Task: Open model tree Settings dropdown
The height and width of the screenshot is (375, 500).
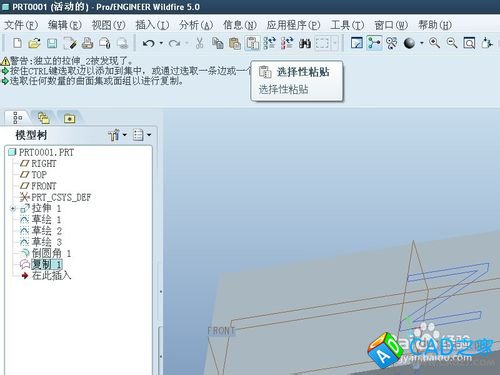Action: (117, 135)
